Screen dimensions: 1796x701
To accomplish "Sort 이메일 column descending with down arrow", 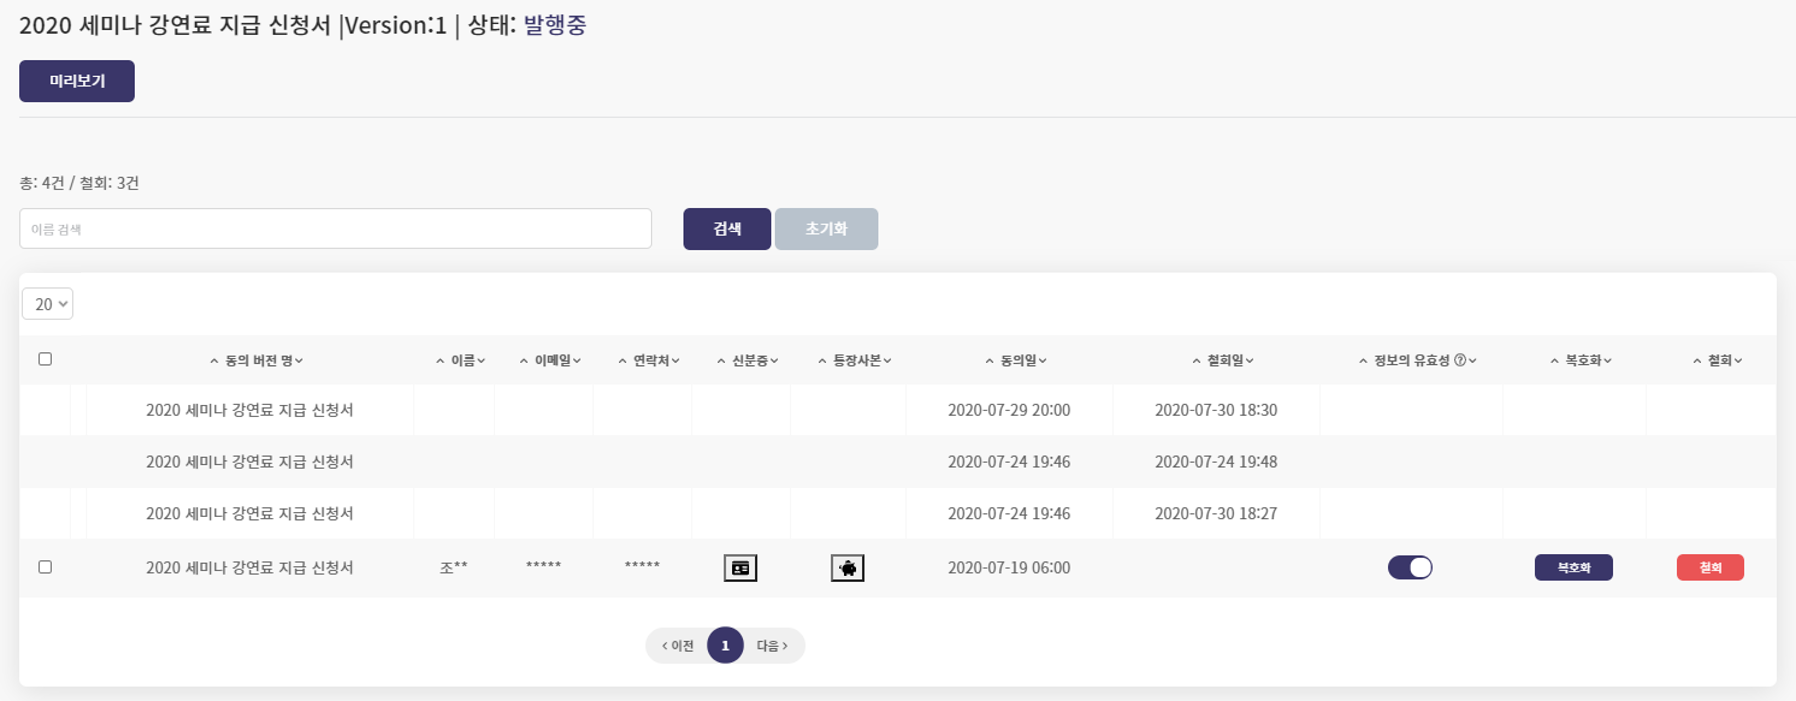I will point(577,361).
